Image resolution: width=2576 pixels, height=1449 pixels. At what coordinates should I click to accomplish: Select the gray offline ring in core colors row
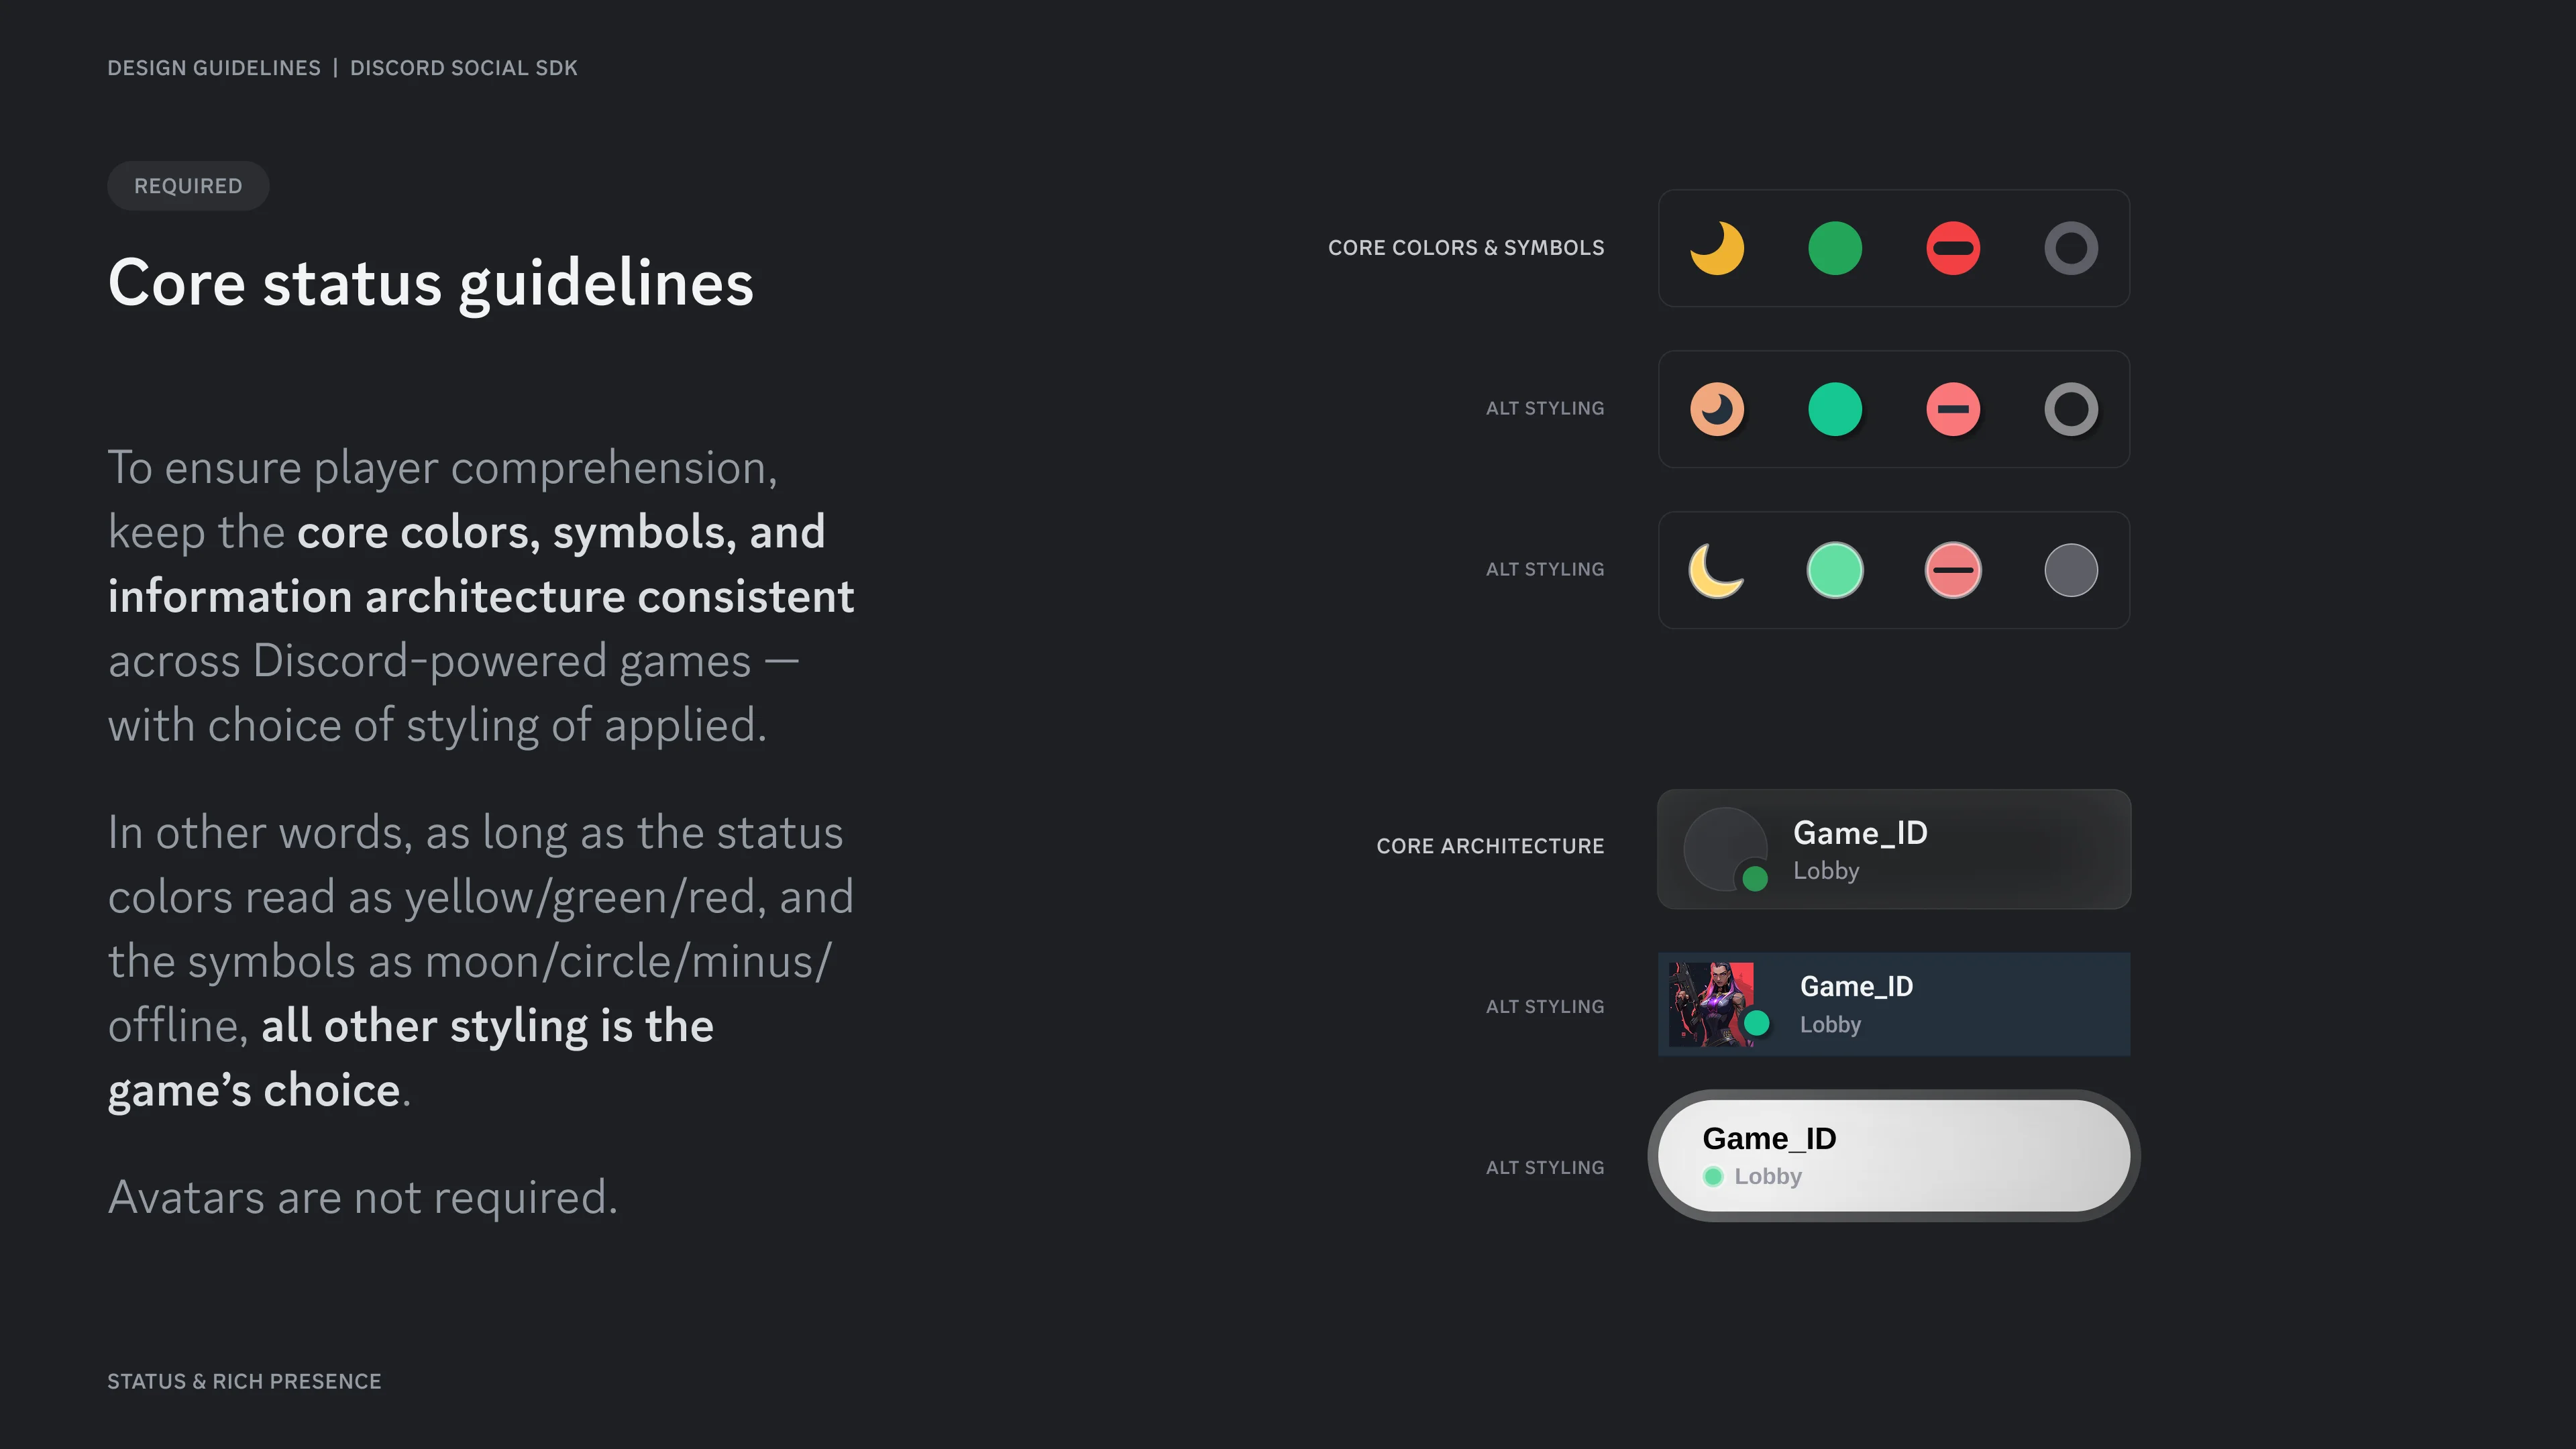click(2071, 248)
